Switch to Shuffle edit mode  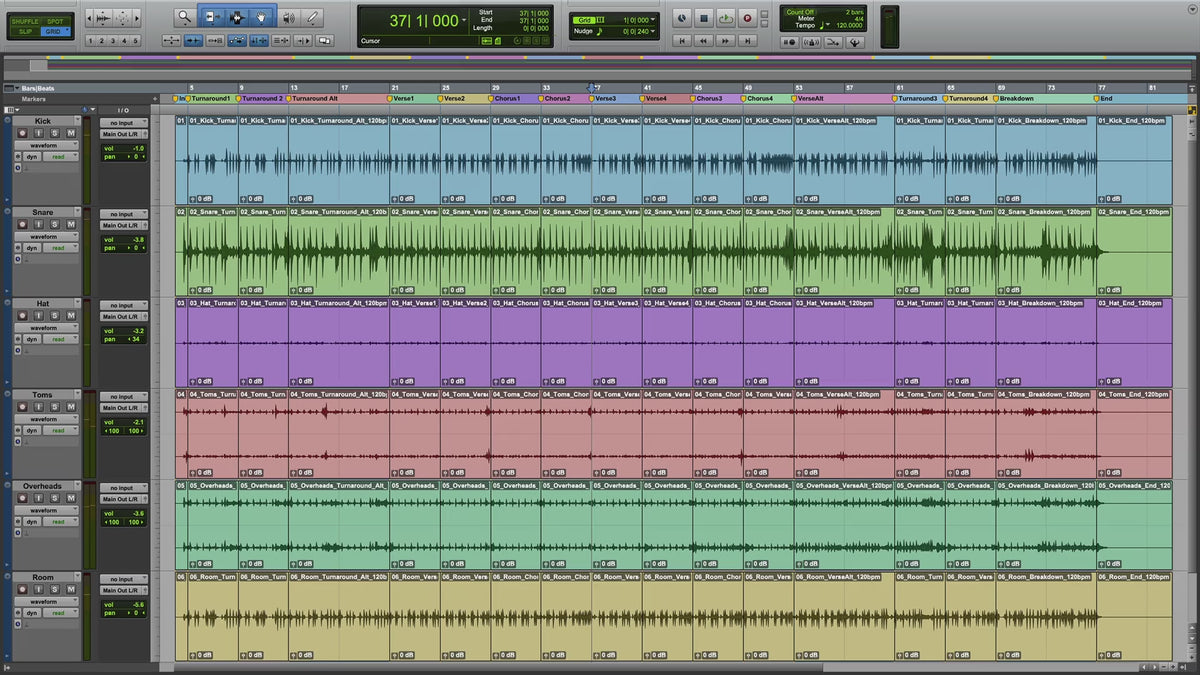(x=25, y=21)
